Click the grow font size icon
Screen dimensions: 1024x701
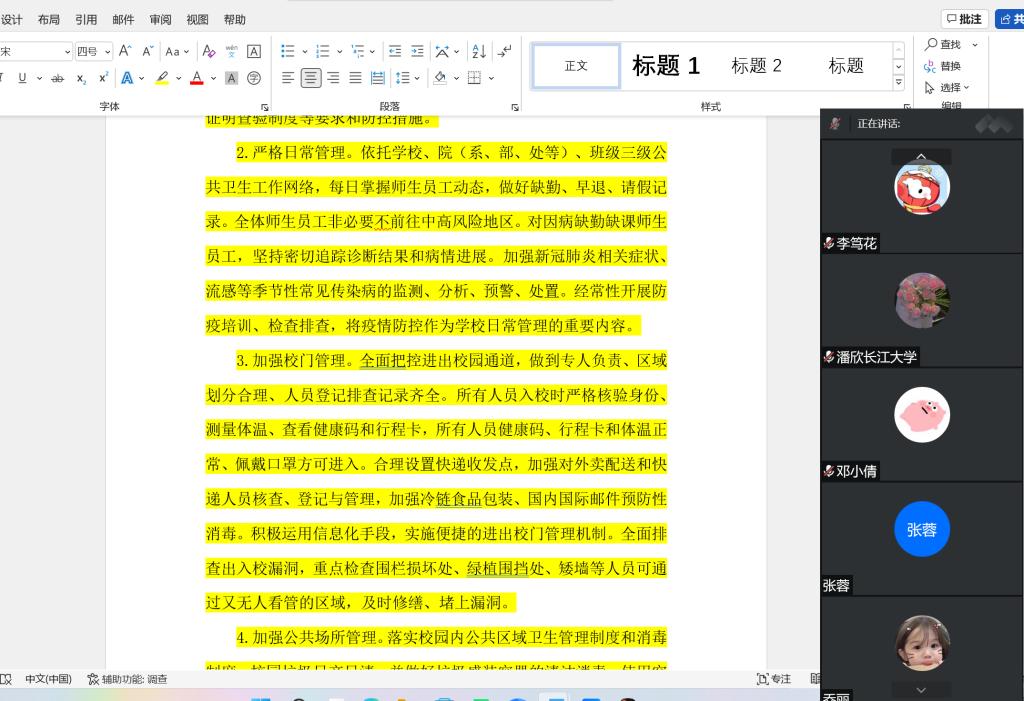pyautogui.click(x=125, y=51)
